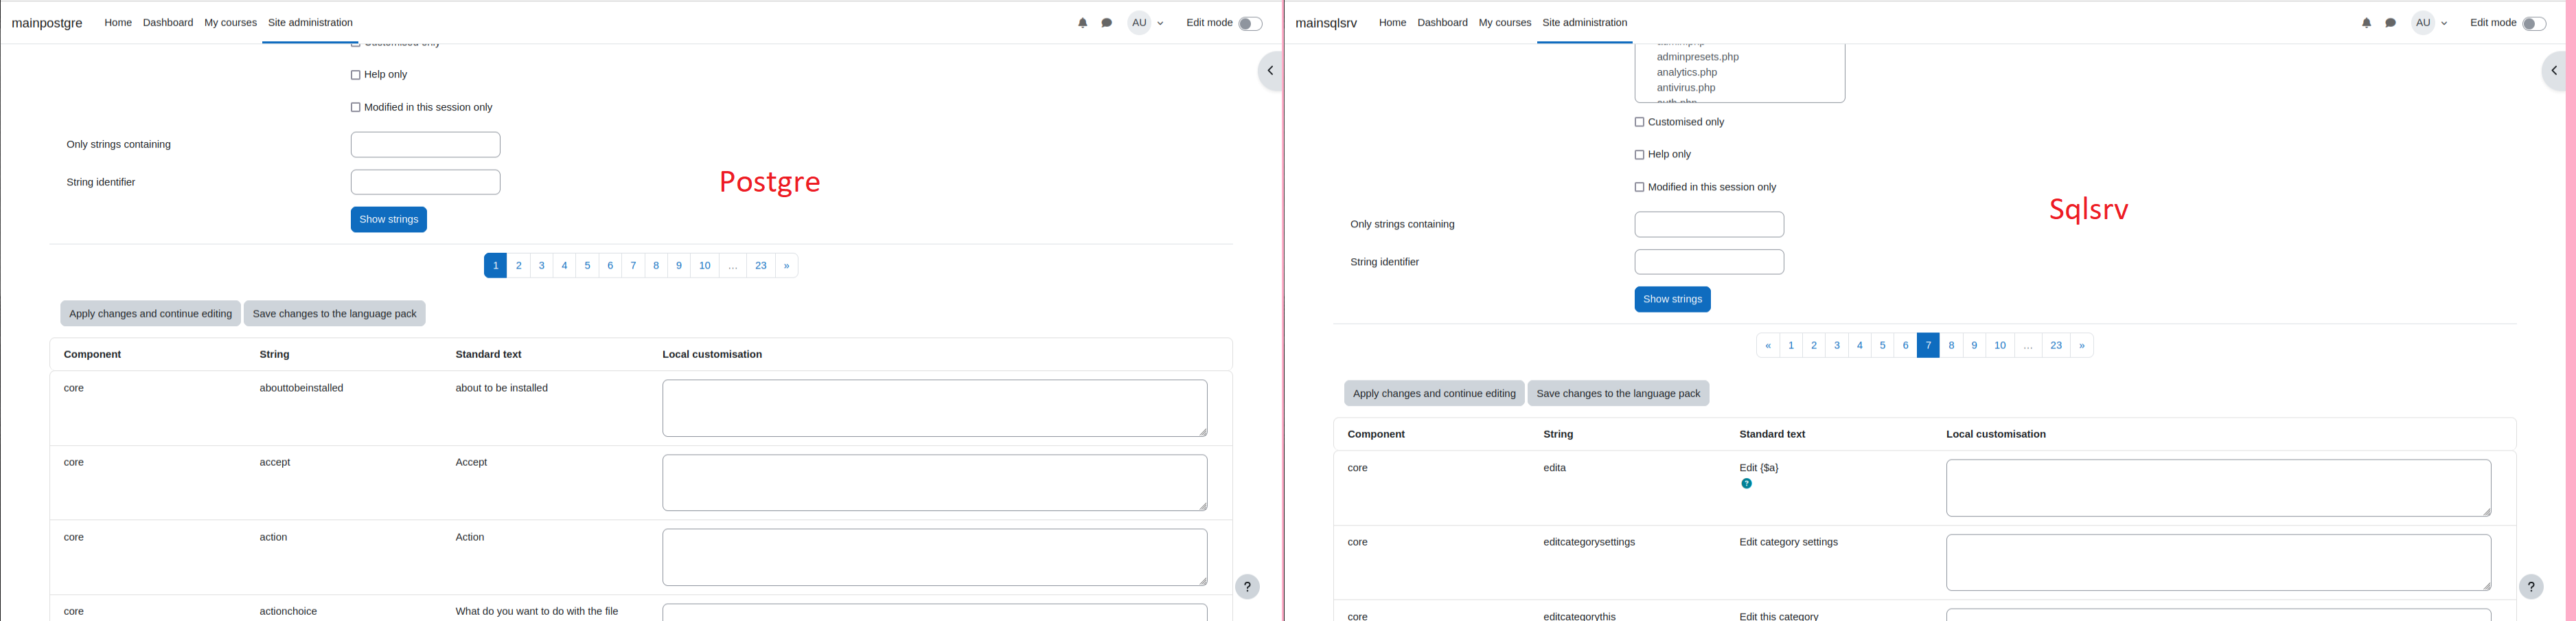Image resolution: width=2576 pixels, height=621 pixels.
Task: Open notifications bell in mainpostgre window
Action: [1082, 23]
